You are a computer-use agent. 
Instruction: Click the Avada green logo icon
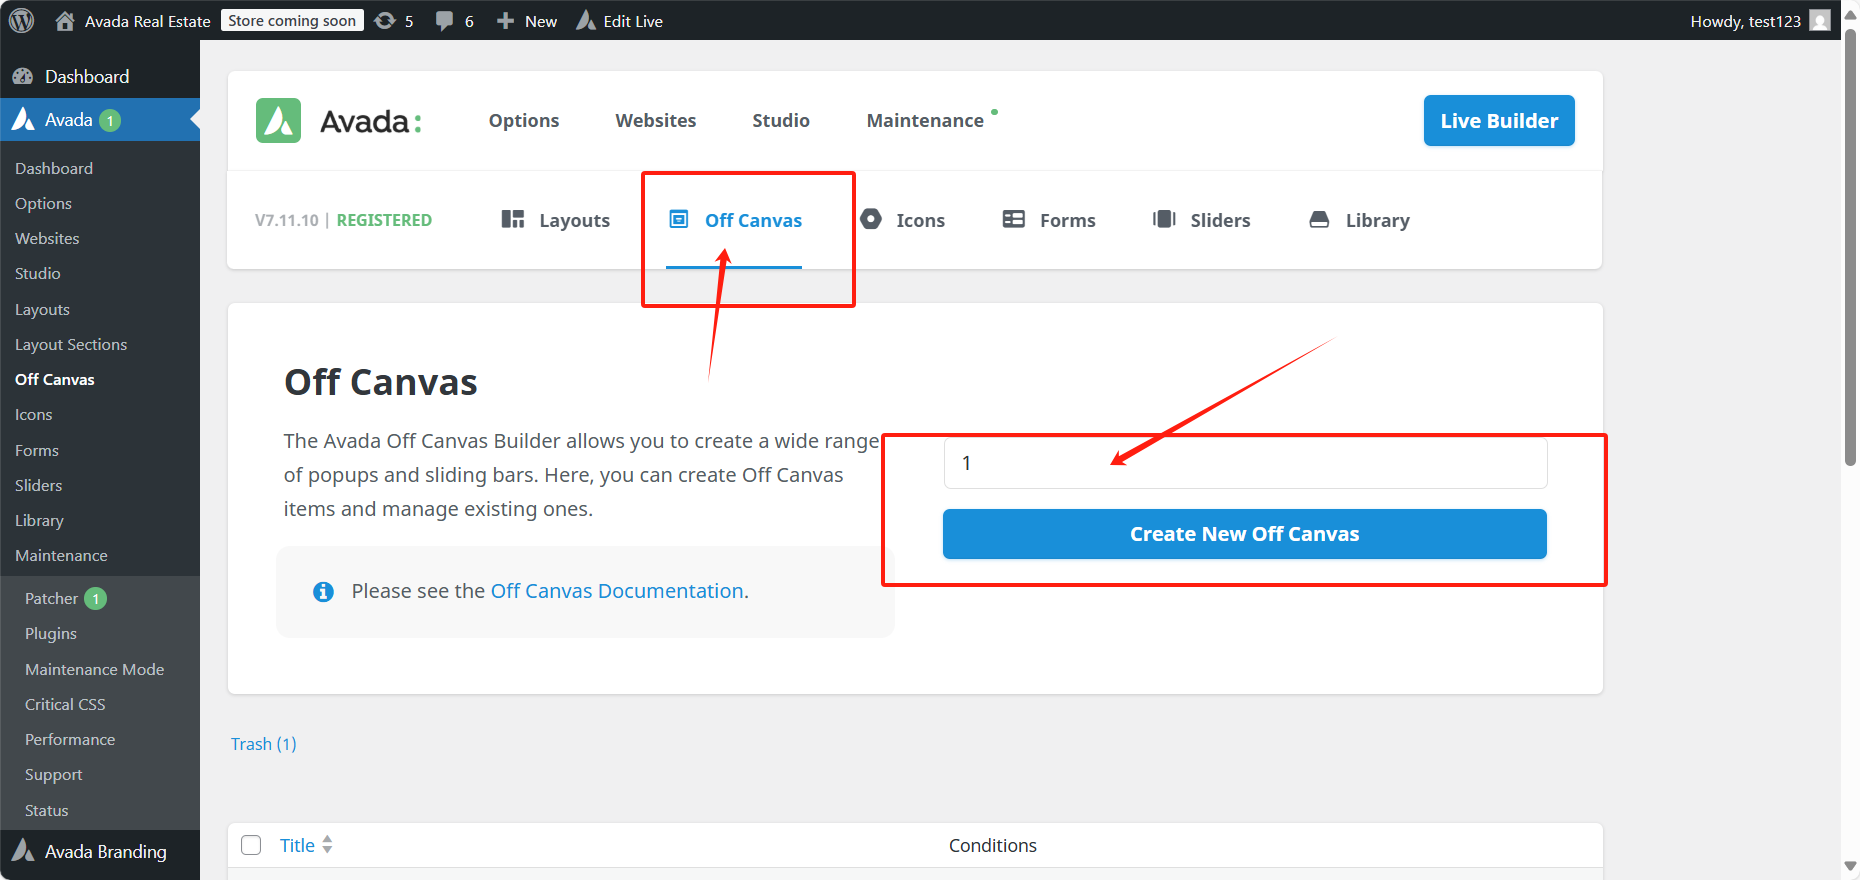pyautogui.click(x=278, y=121)
